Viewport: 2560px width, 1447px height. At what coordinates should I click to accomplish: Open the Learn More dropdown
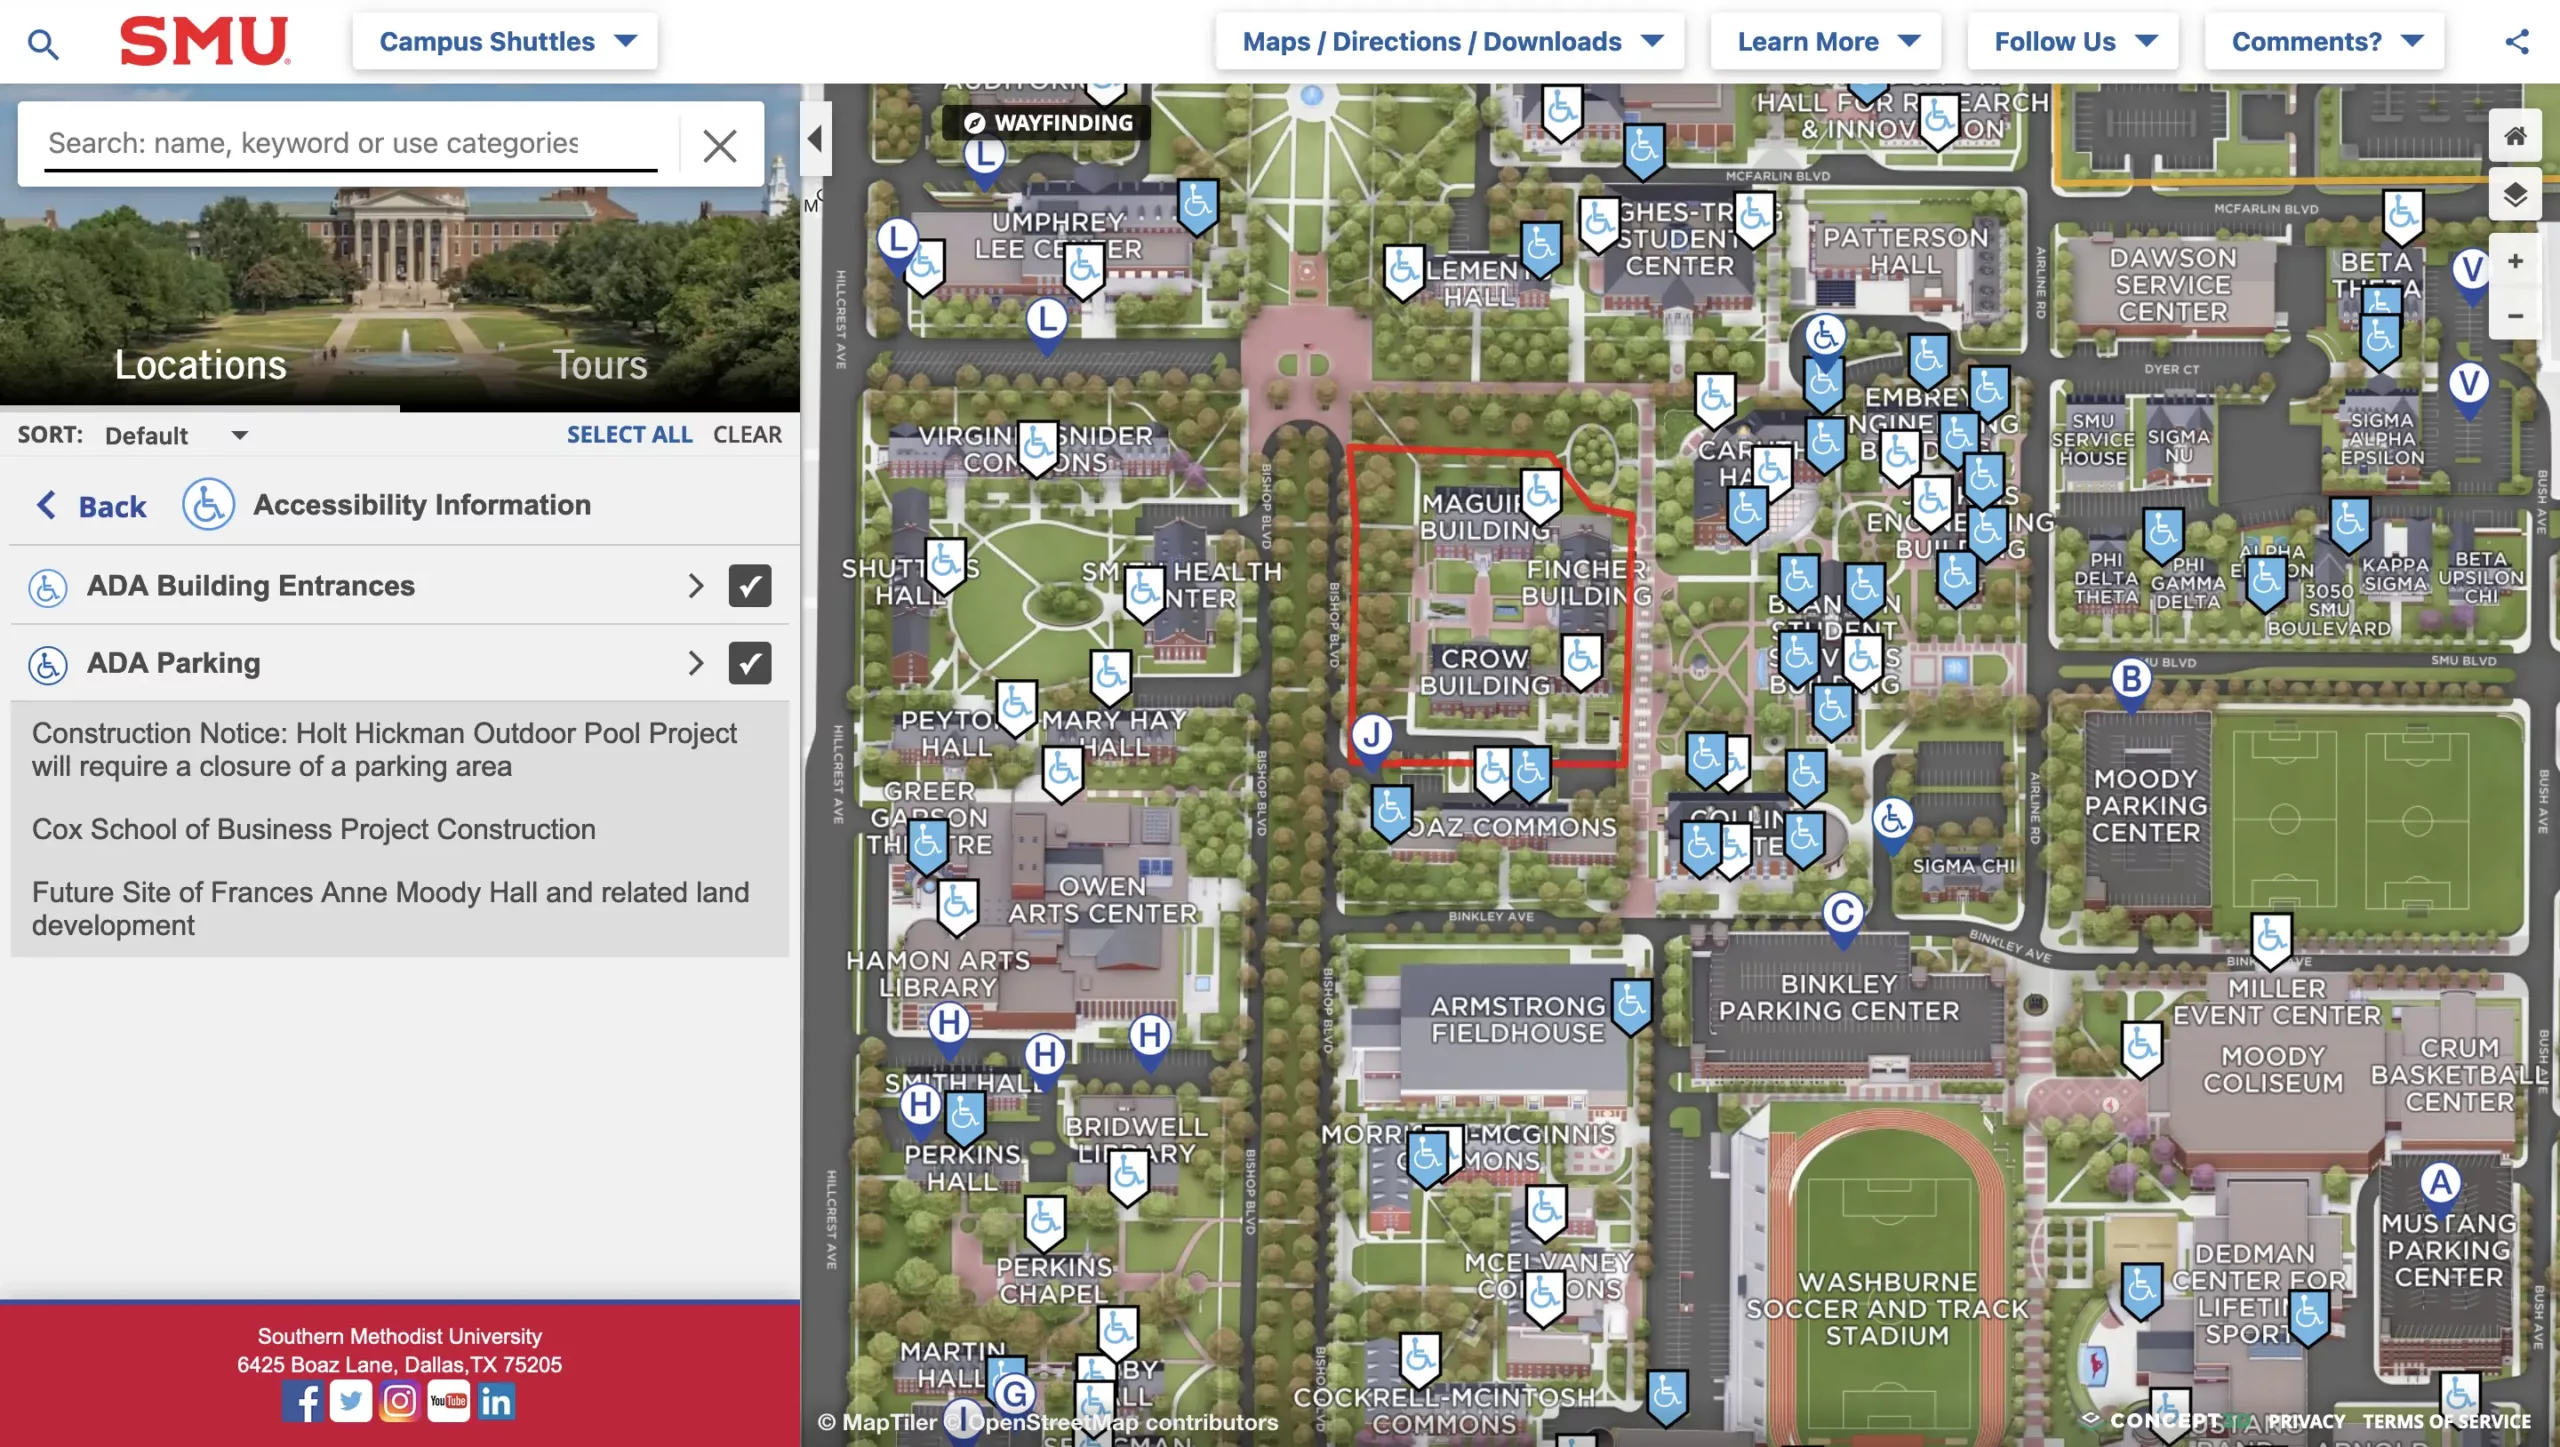coord(1826,42)
